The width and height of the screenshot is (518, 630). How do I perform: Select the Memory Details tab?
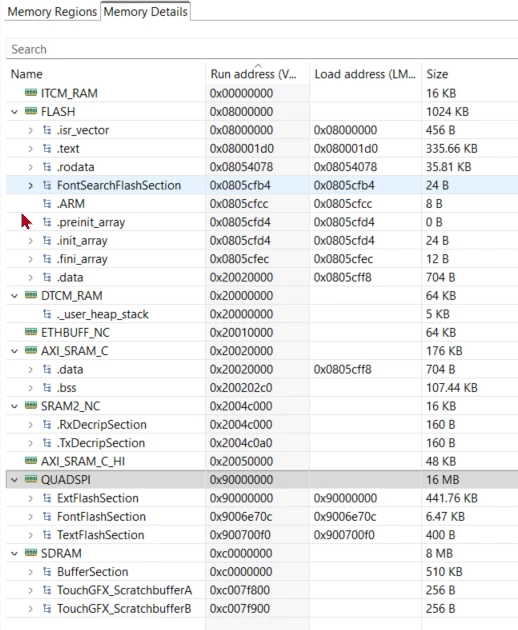[x=145, y=12]
